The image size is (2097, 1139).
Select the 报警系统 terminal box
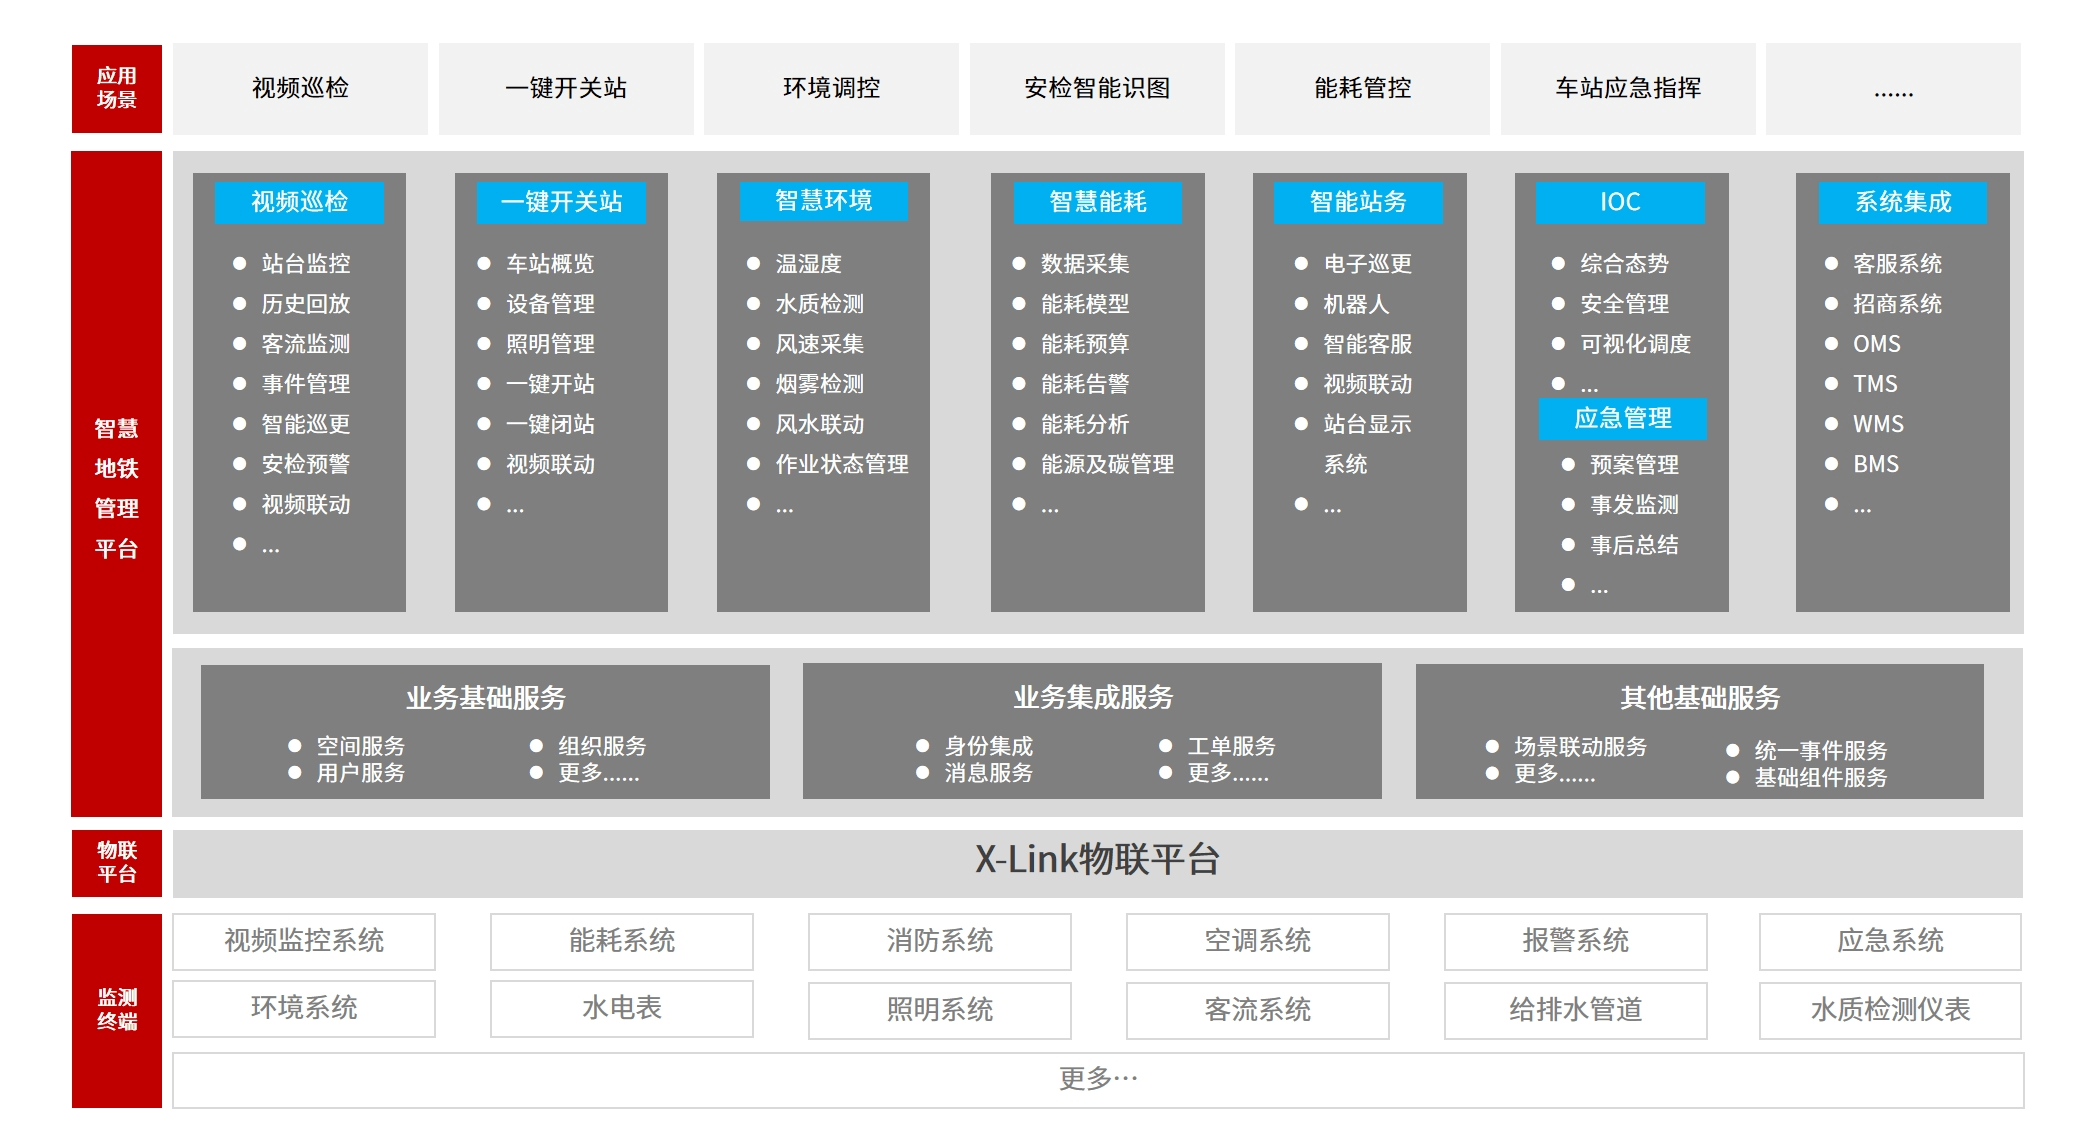(1576, 941)
